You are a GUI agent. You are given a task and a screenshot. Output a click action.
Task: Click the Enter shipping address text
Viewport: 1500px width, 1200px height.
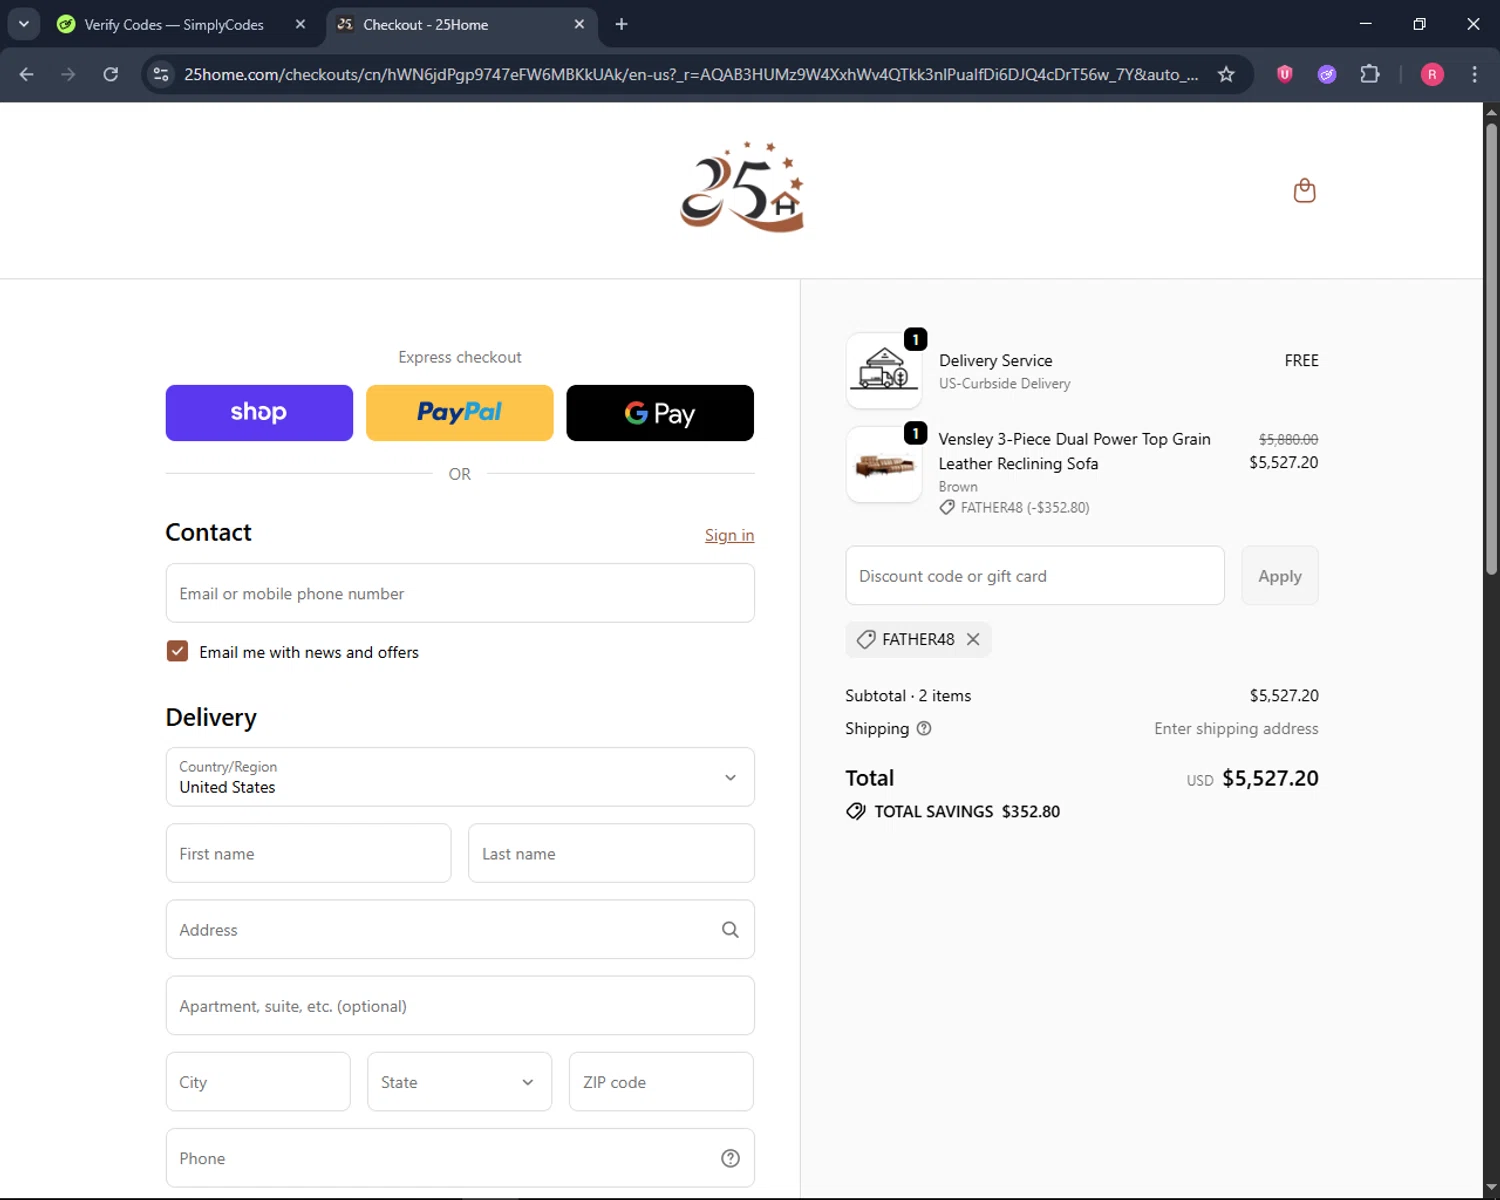[1236, 728]
